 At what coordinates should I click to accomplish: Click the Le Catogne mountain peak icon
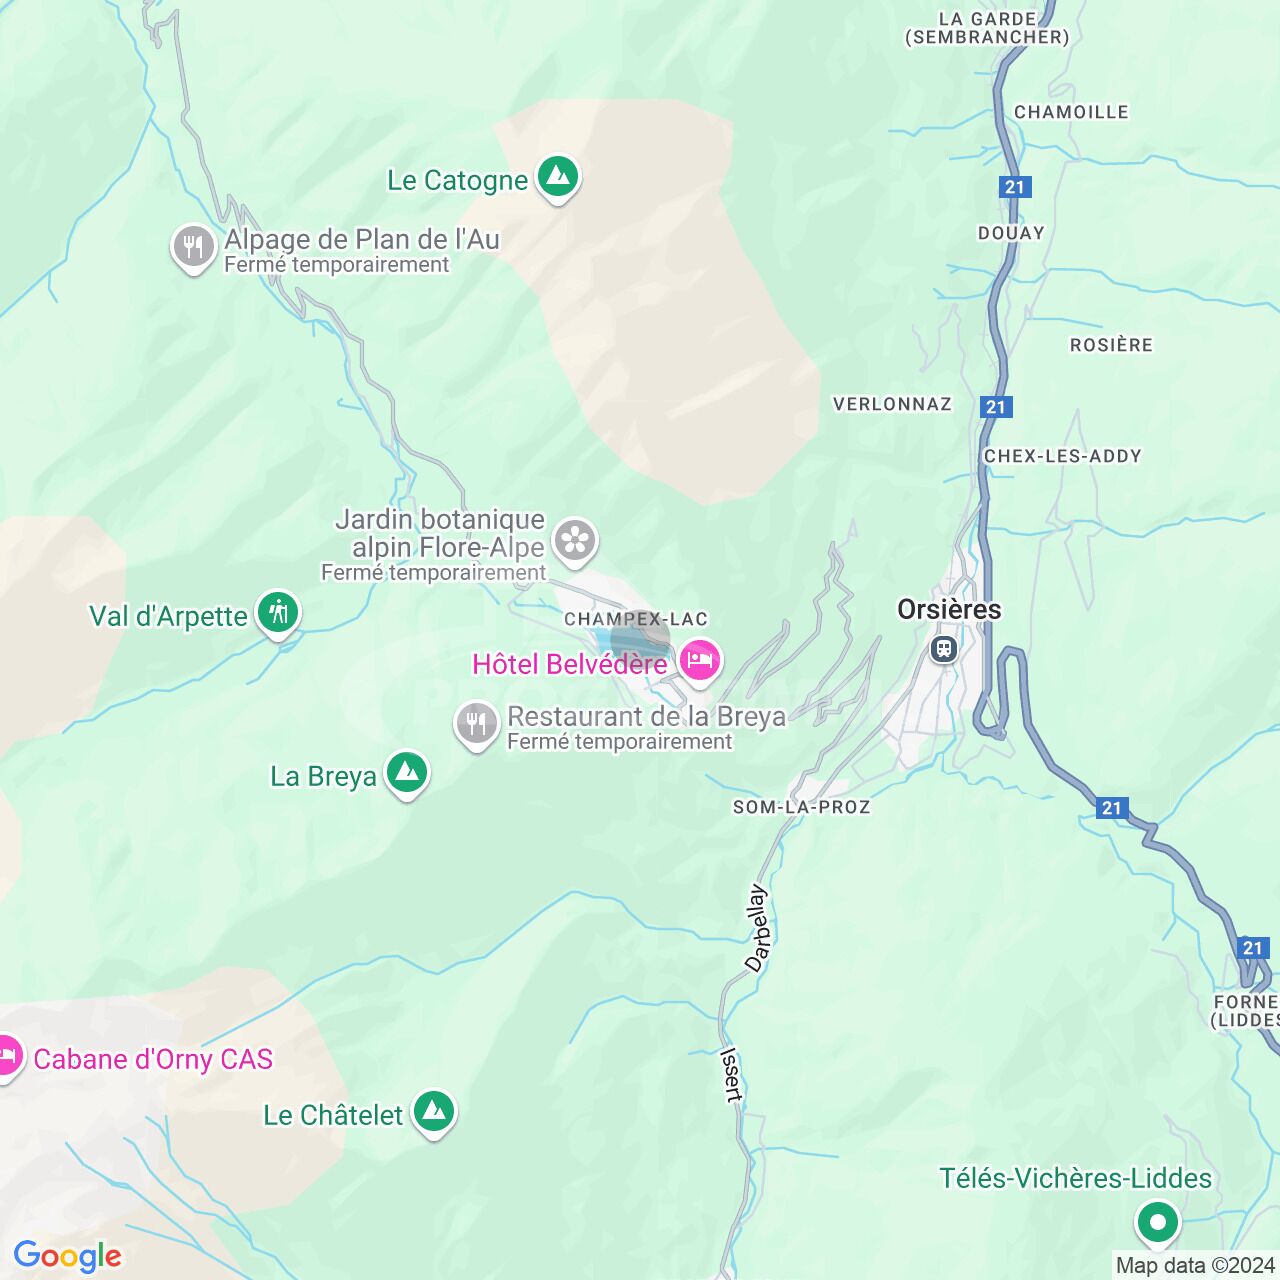click(x=558, y=178)
